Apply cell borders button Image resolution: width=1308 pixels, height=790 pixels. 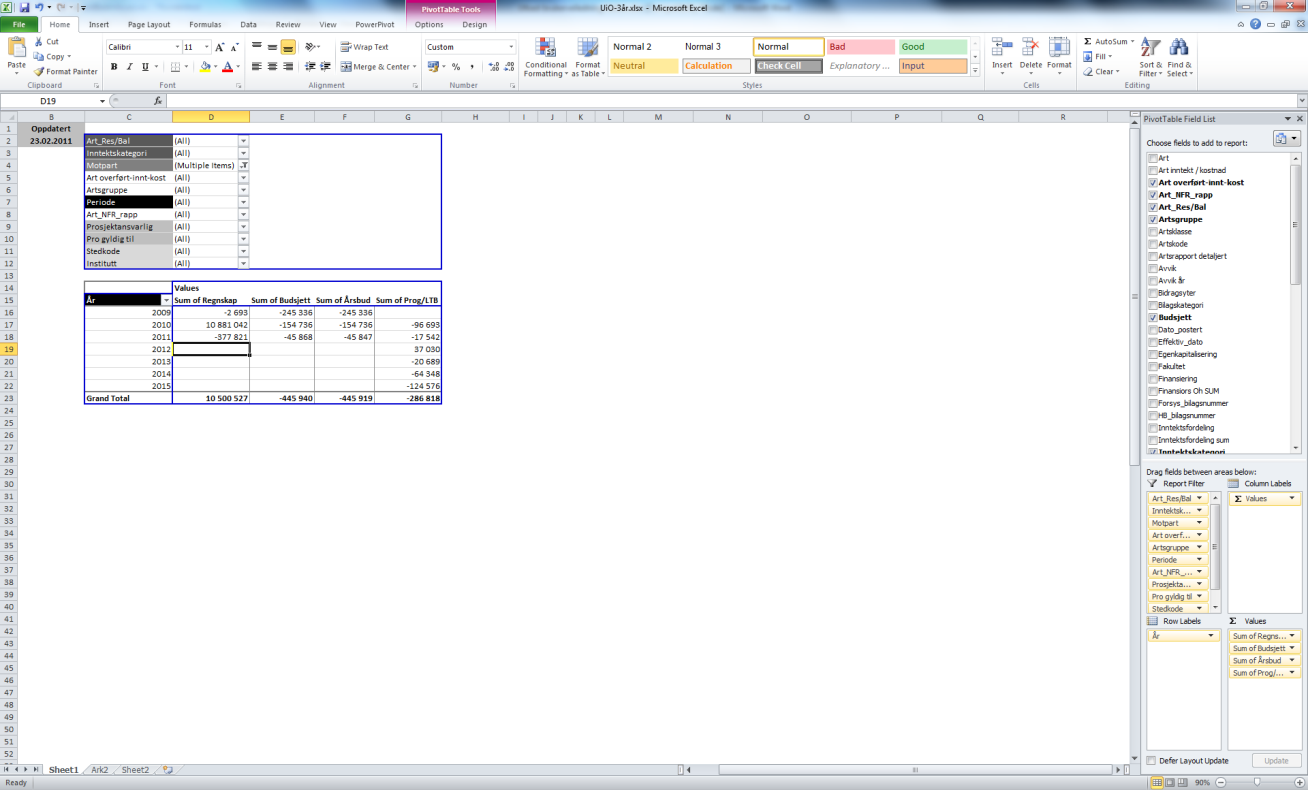(175, 67)
